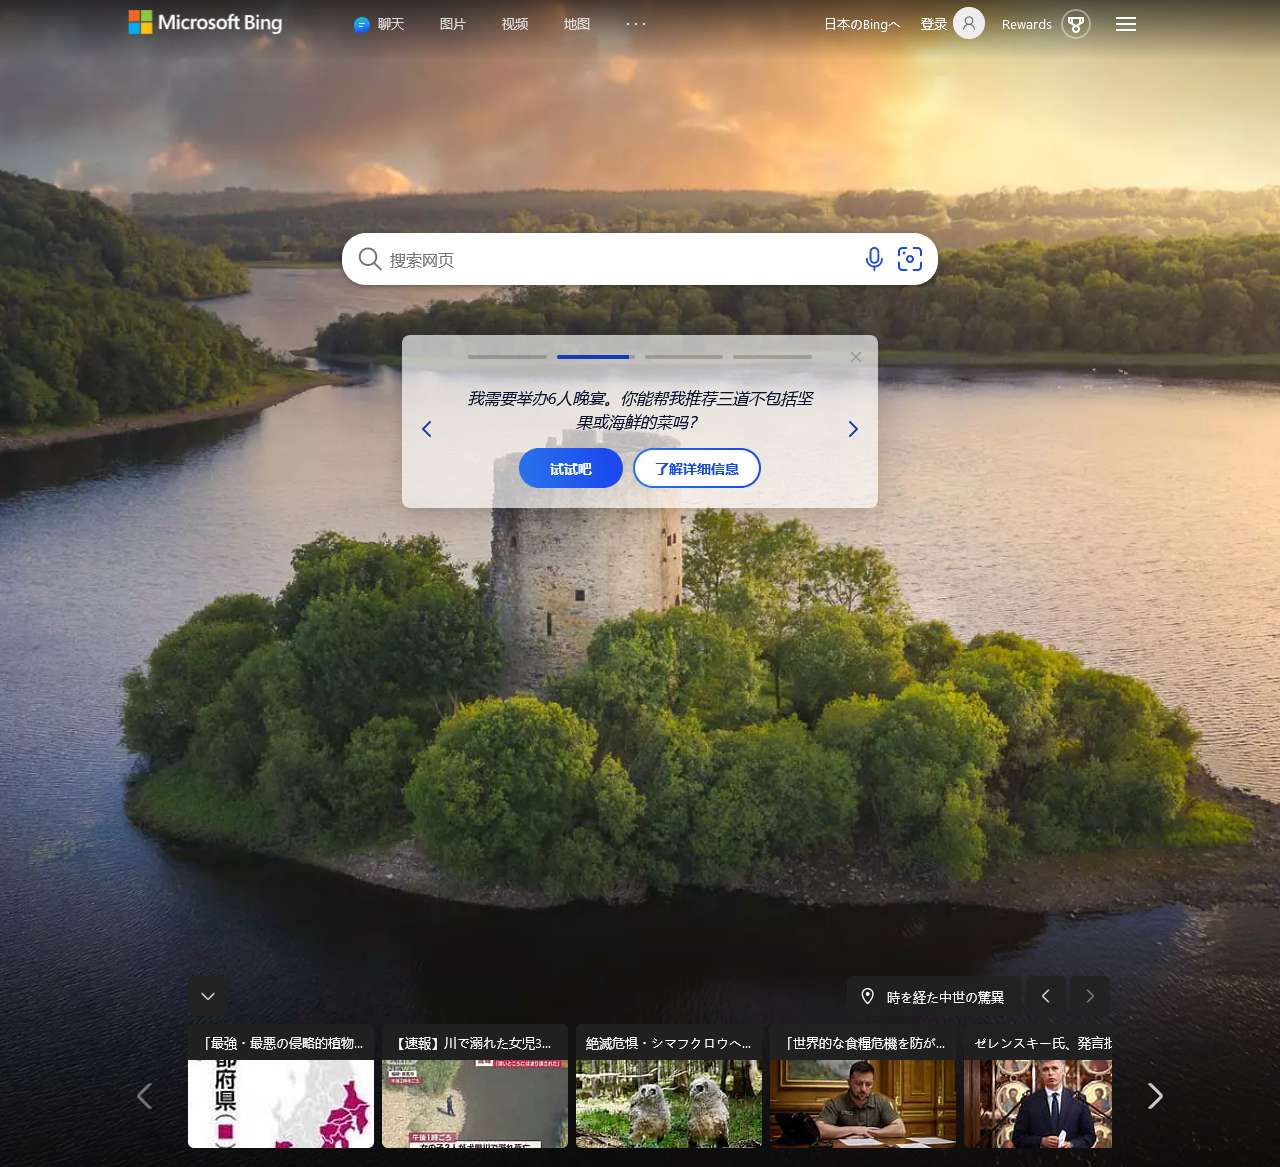Go to the 地图 maps tab
The height and width of the screenshot is (1167, 1280).
[577, 24]
